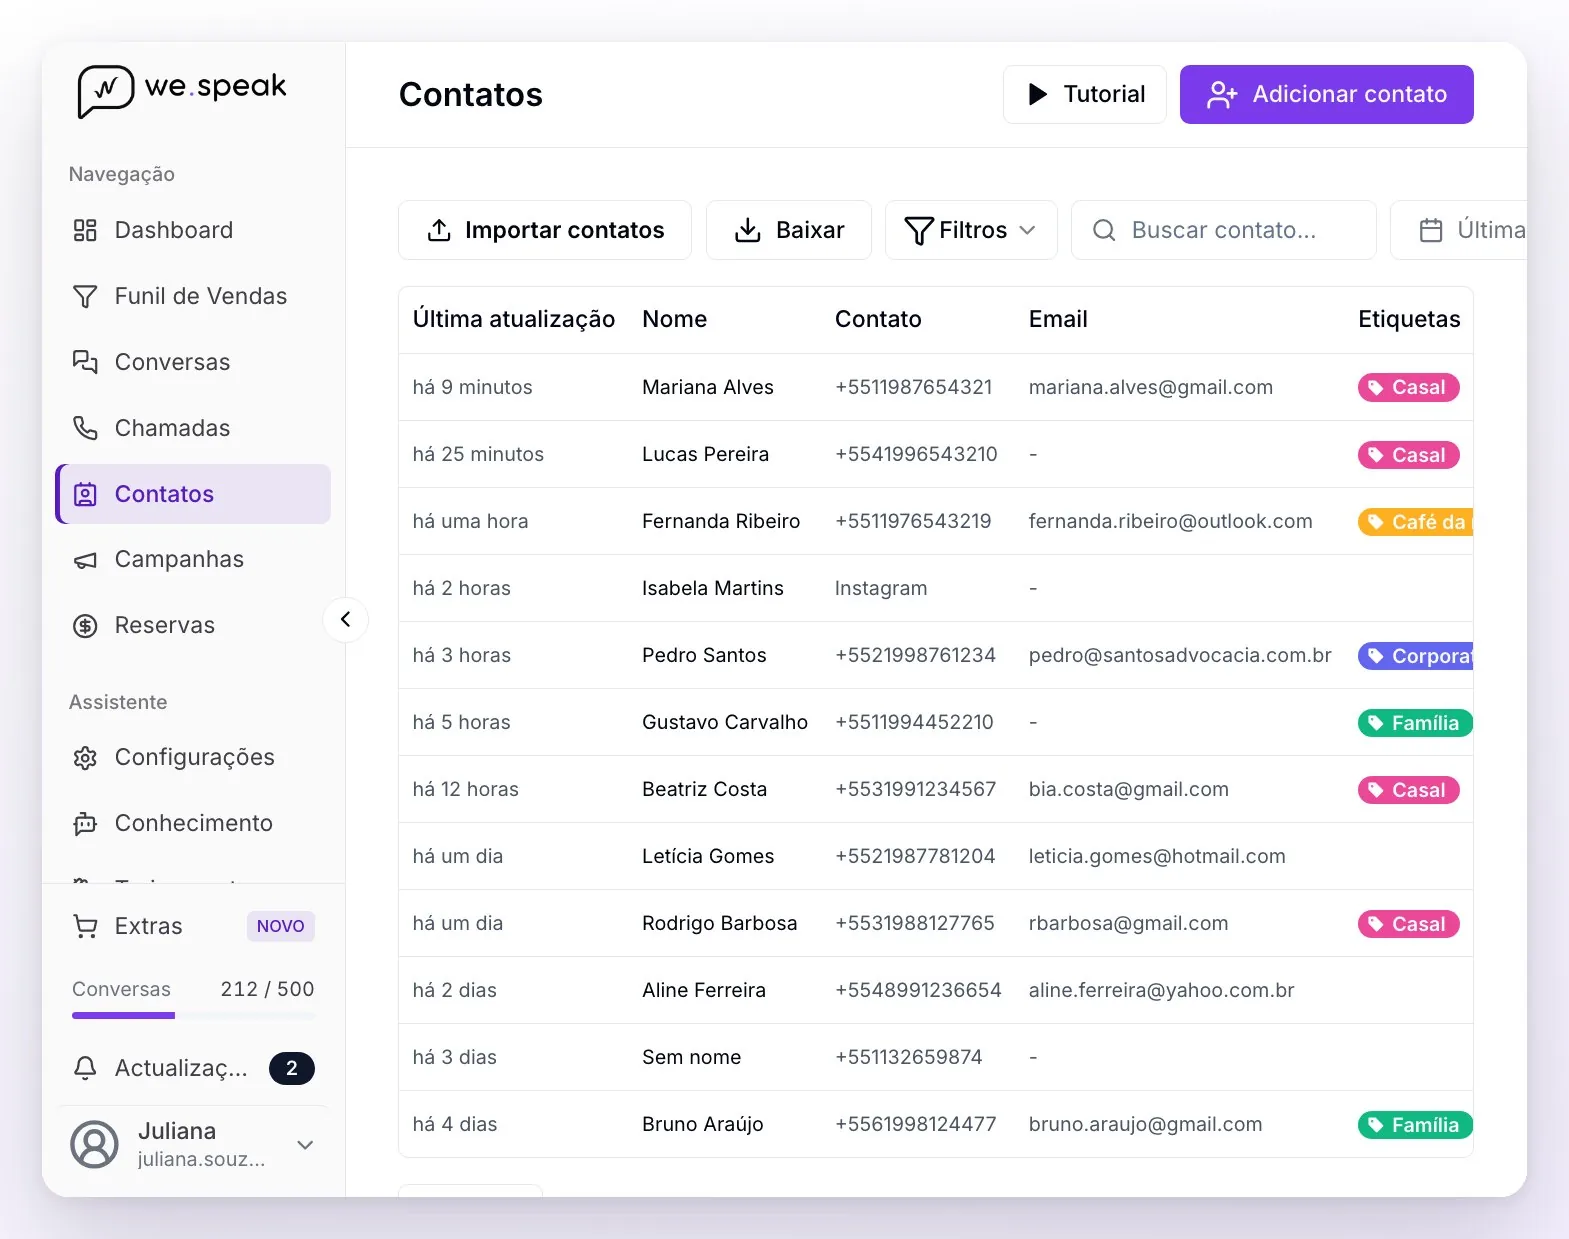Image resolution: width=1569 pixels, height=1239 pixels.
Task: Expand Juliana's account menu chevron
Action: [306, 1145]
